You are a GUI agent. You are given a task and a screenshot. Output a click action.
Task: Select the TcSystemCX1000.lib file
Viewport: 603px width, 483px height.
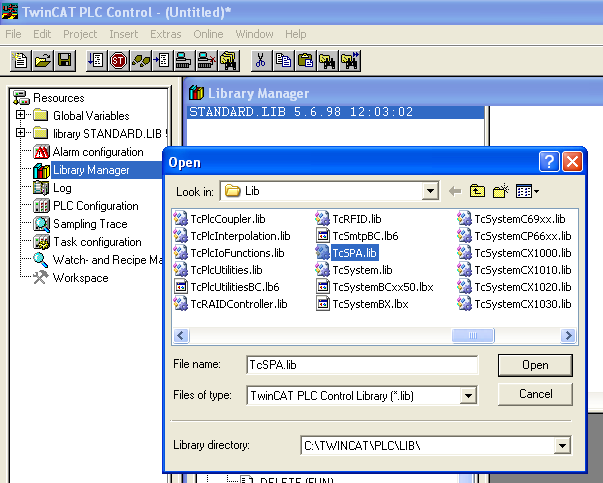pos(523,253)
